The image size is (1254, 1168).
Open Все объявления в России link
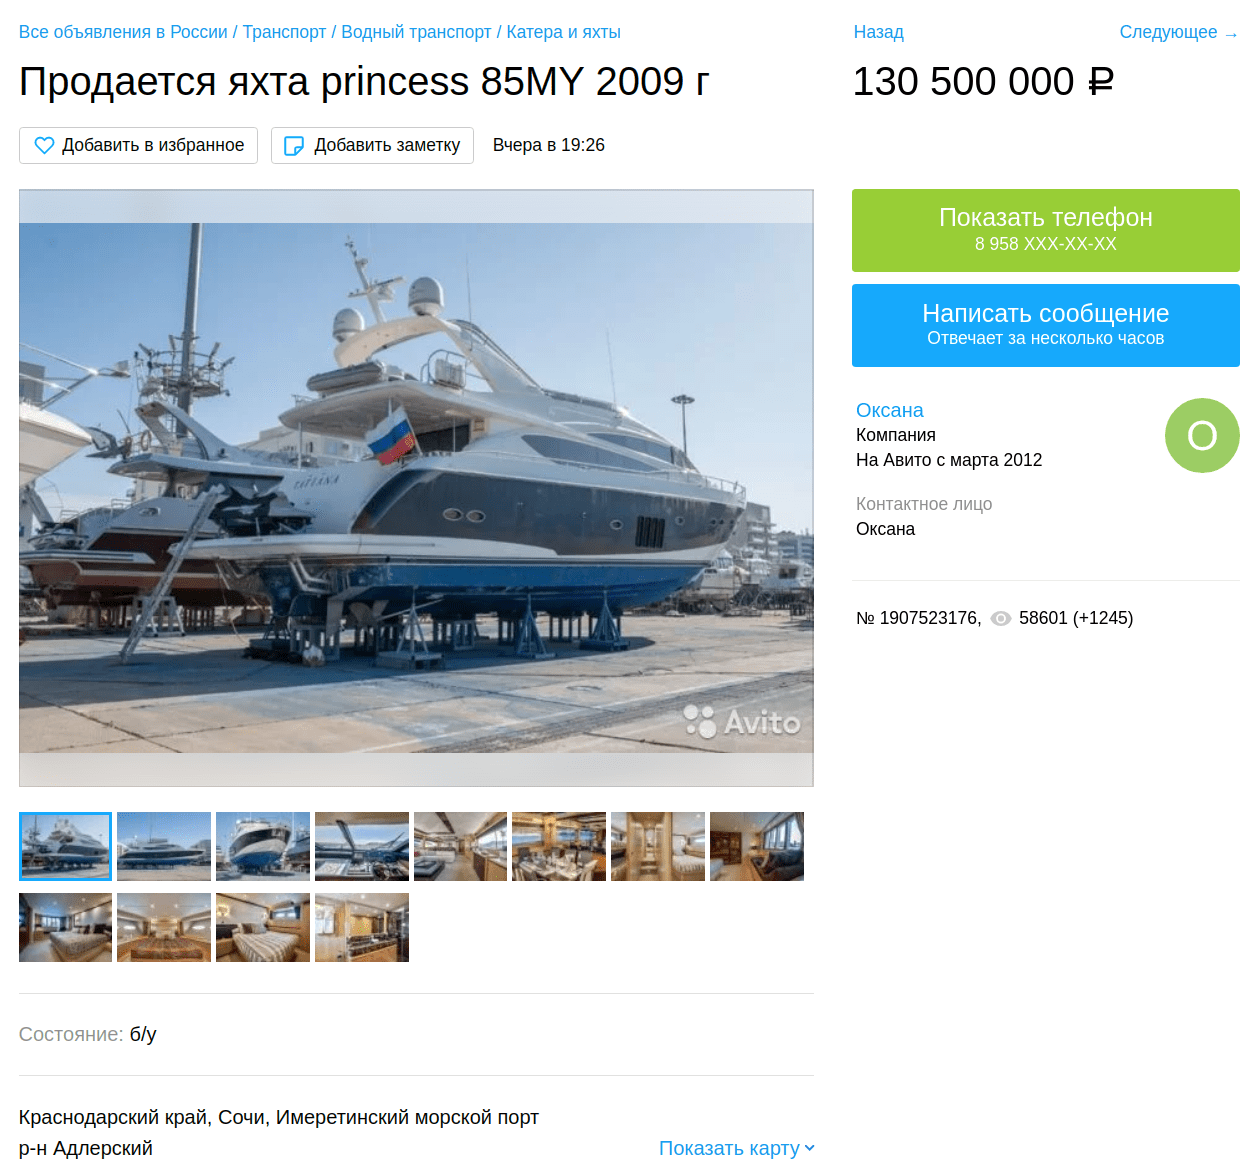click(x=123, y=32)
